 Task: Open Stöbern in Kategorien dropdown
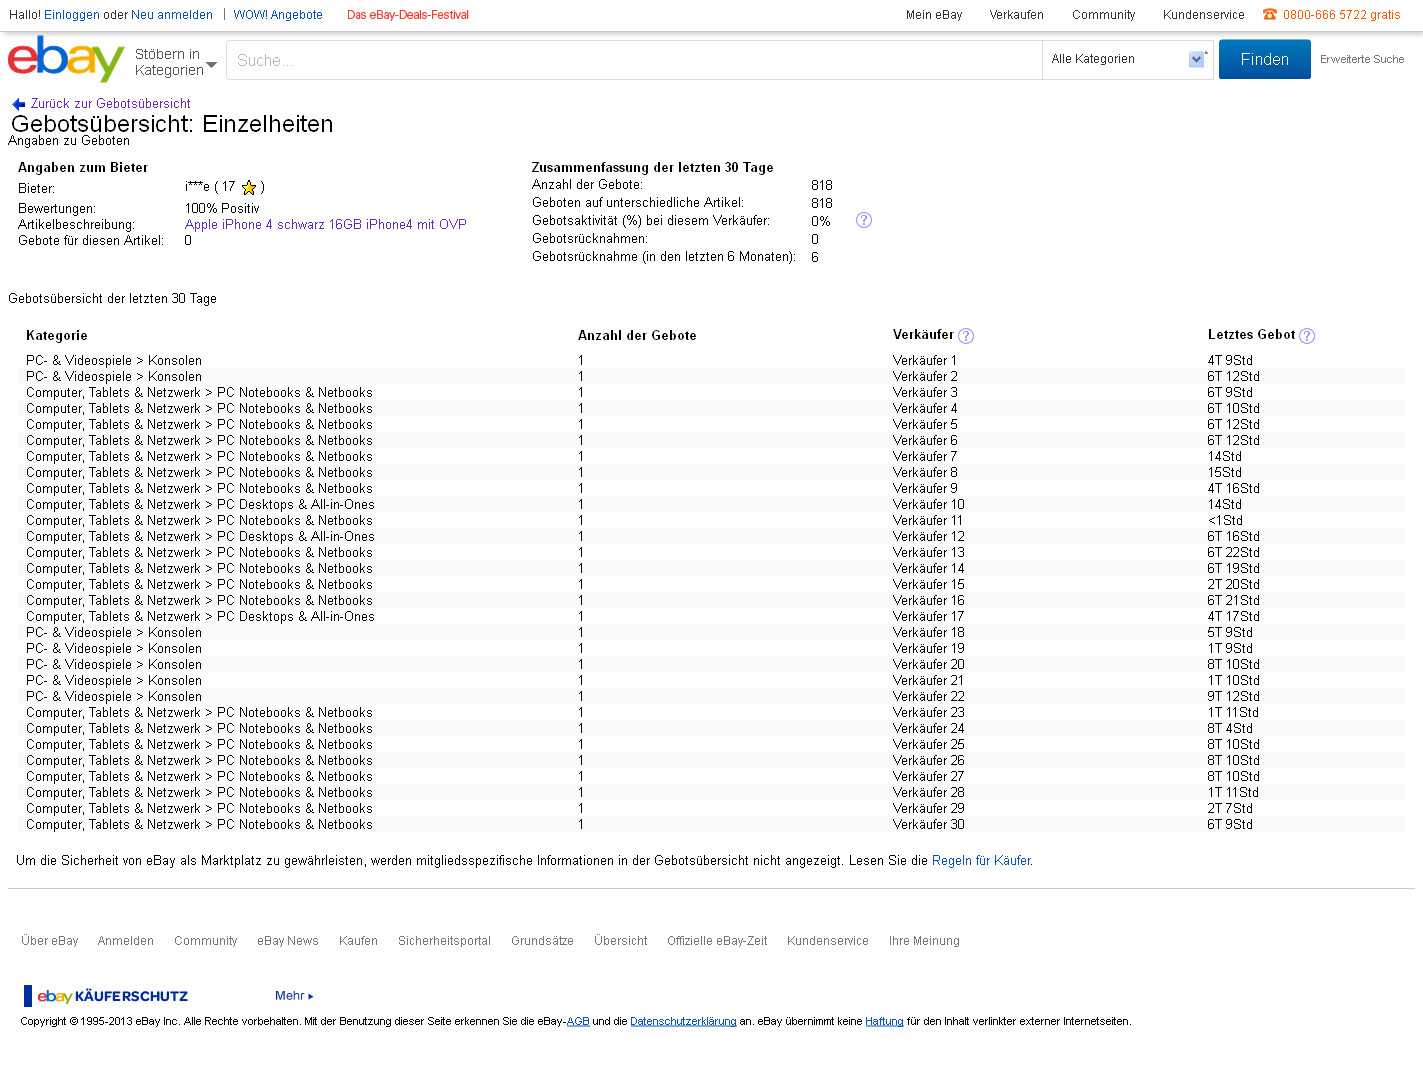pos(175,62)
